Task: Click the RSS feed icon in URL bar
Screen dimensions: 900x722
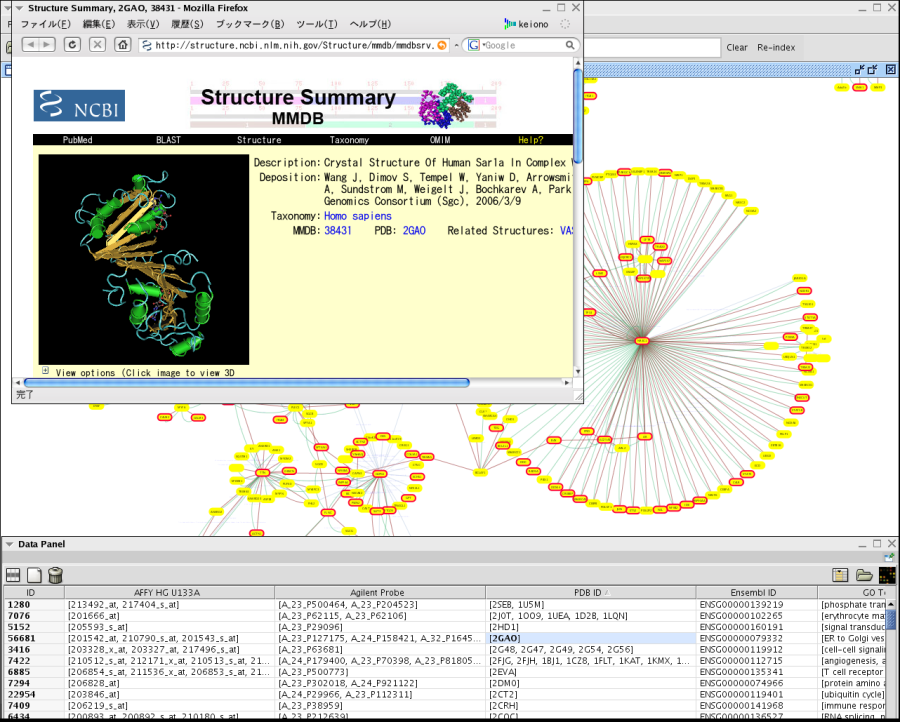Action: [443, 45]
